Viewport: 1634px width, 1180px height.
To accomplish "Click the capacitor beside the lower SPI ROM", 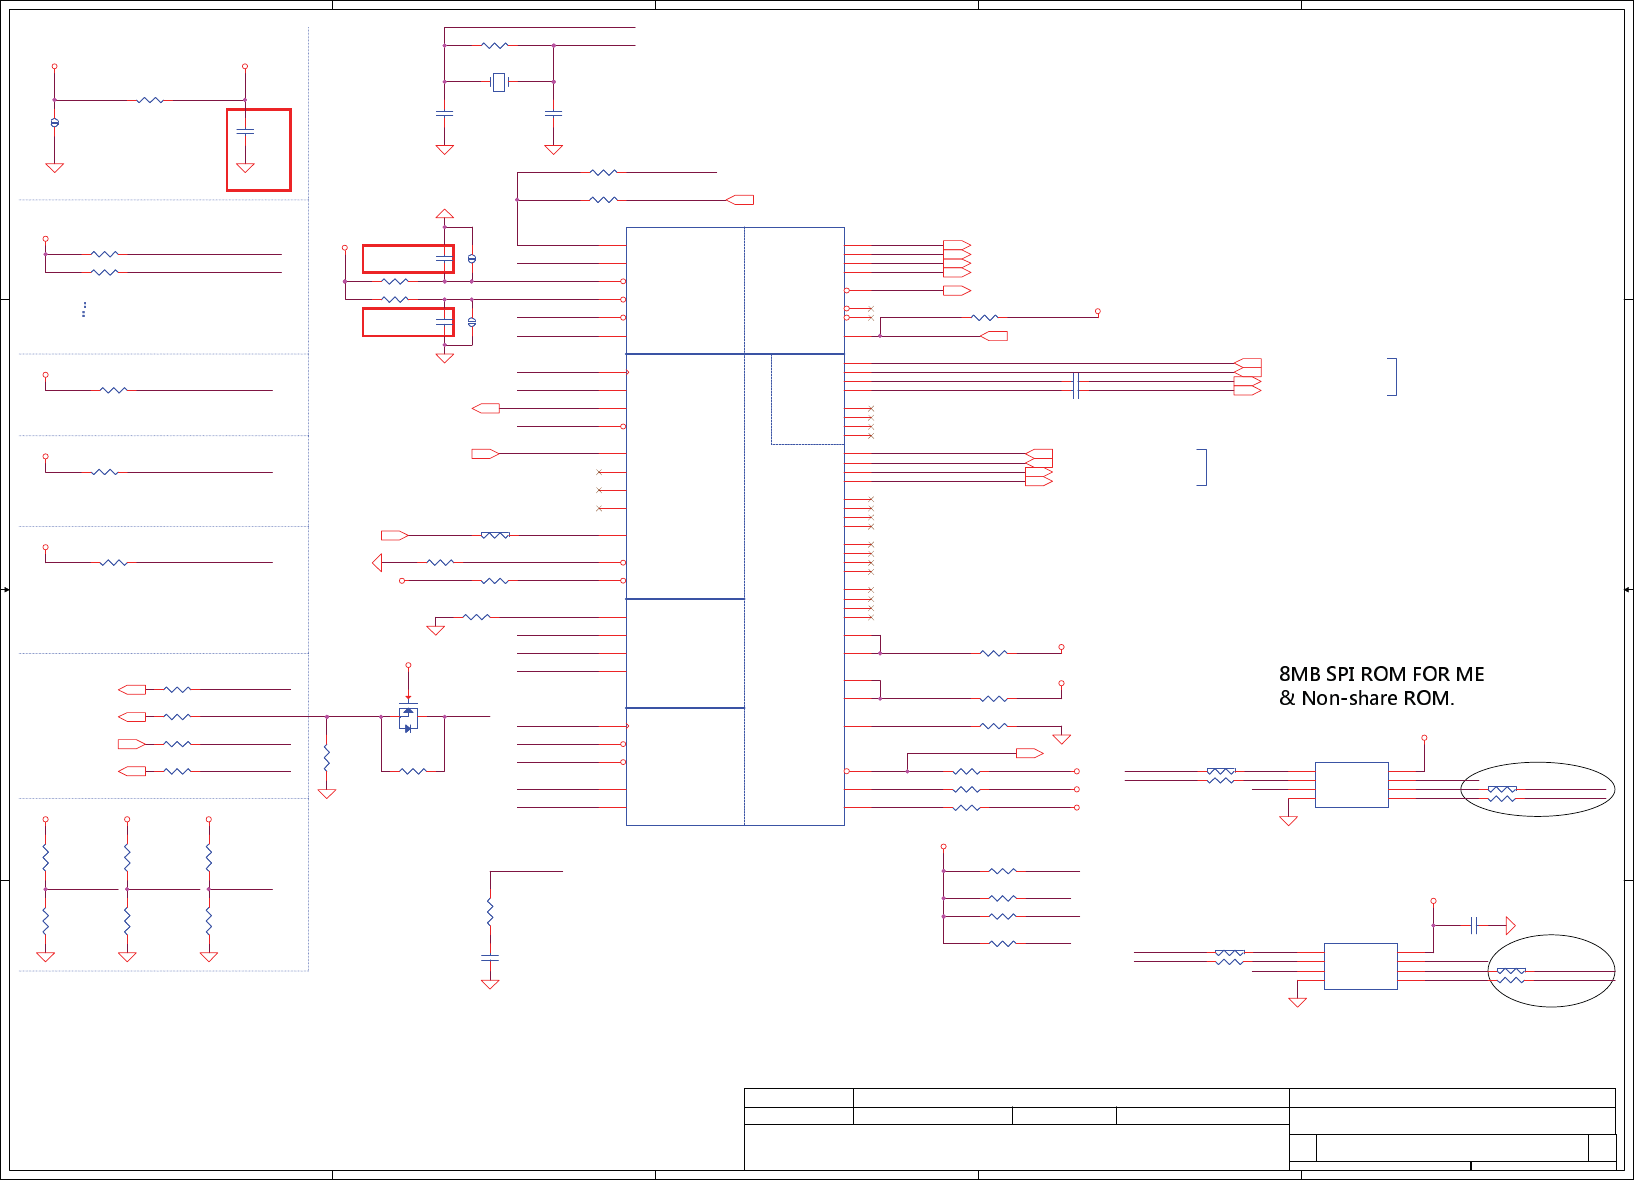I will [1474, 925].
